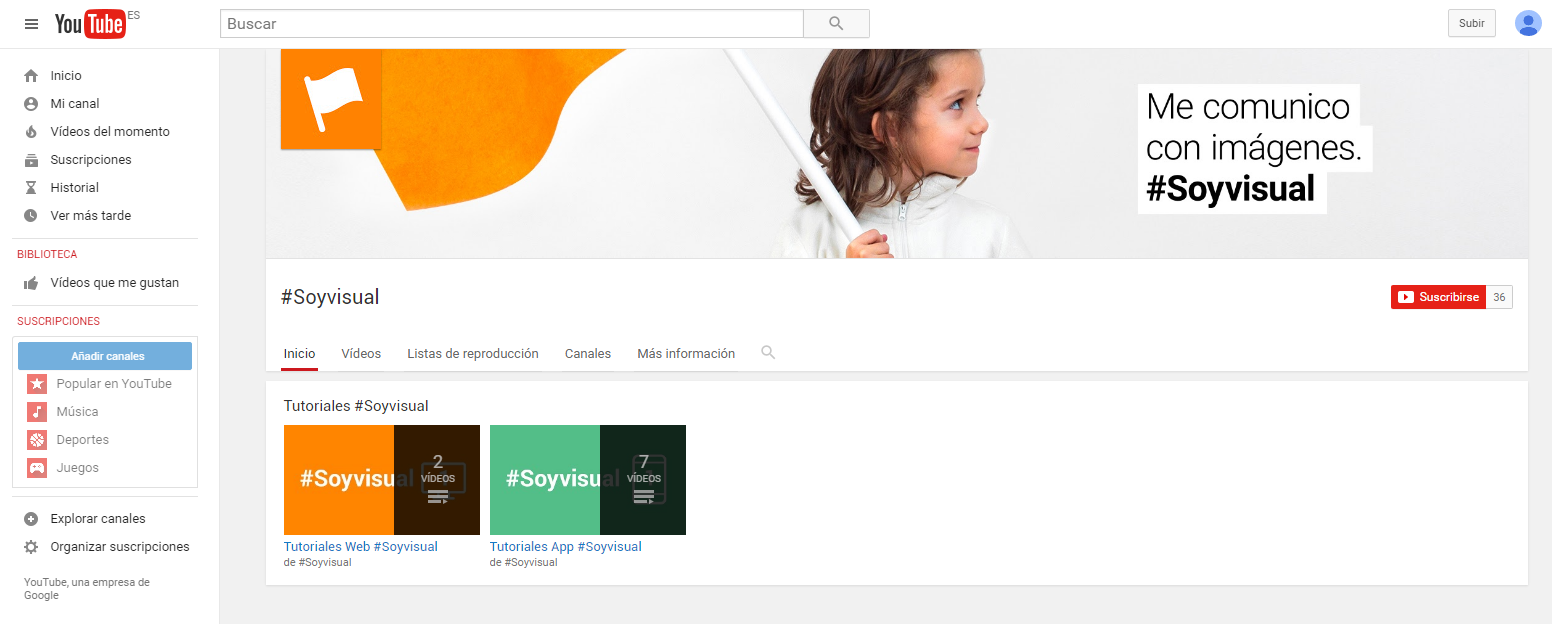Screen dimensions: 1552x624
Task: Click the SUSCRIPCIONES section heading
Action: click(58, 321)
